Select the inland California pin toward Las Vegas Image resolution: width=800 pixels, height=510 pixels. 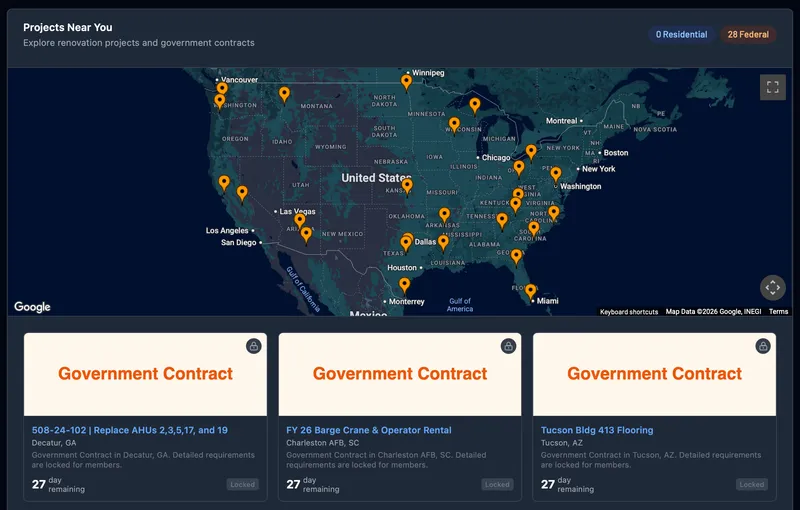[x=242, y=194]
